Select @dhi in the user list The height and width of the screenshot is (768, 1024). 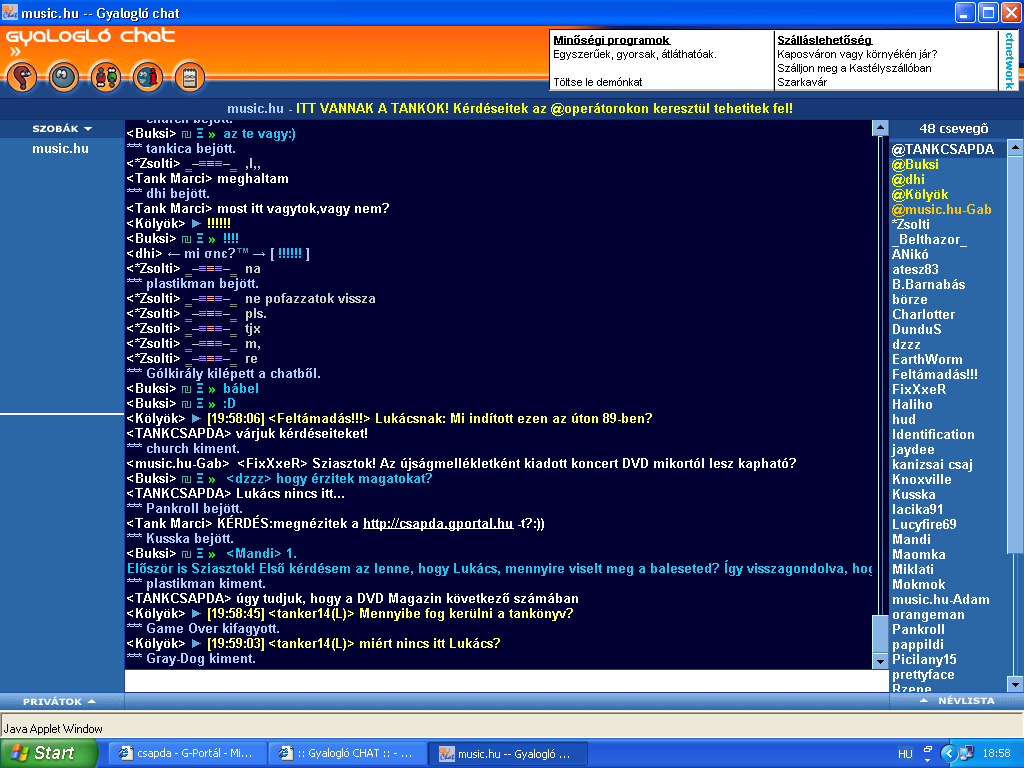tap(908, 180)
